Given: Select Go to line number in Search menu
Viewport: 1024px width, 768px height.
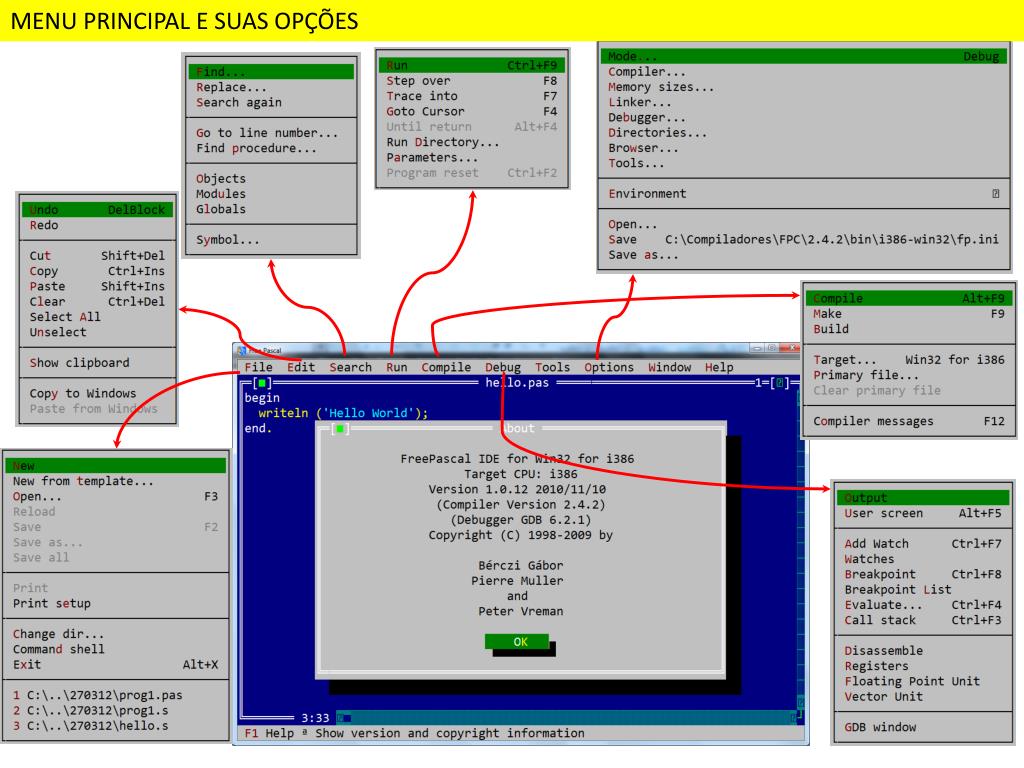Looking at the screenshot, I should pyautogui.click(x=271, y=133).
